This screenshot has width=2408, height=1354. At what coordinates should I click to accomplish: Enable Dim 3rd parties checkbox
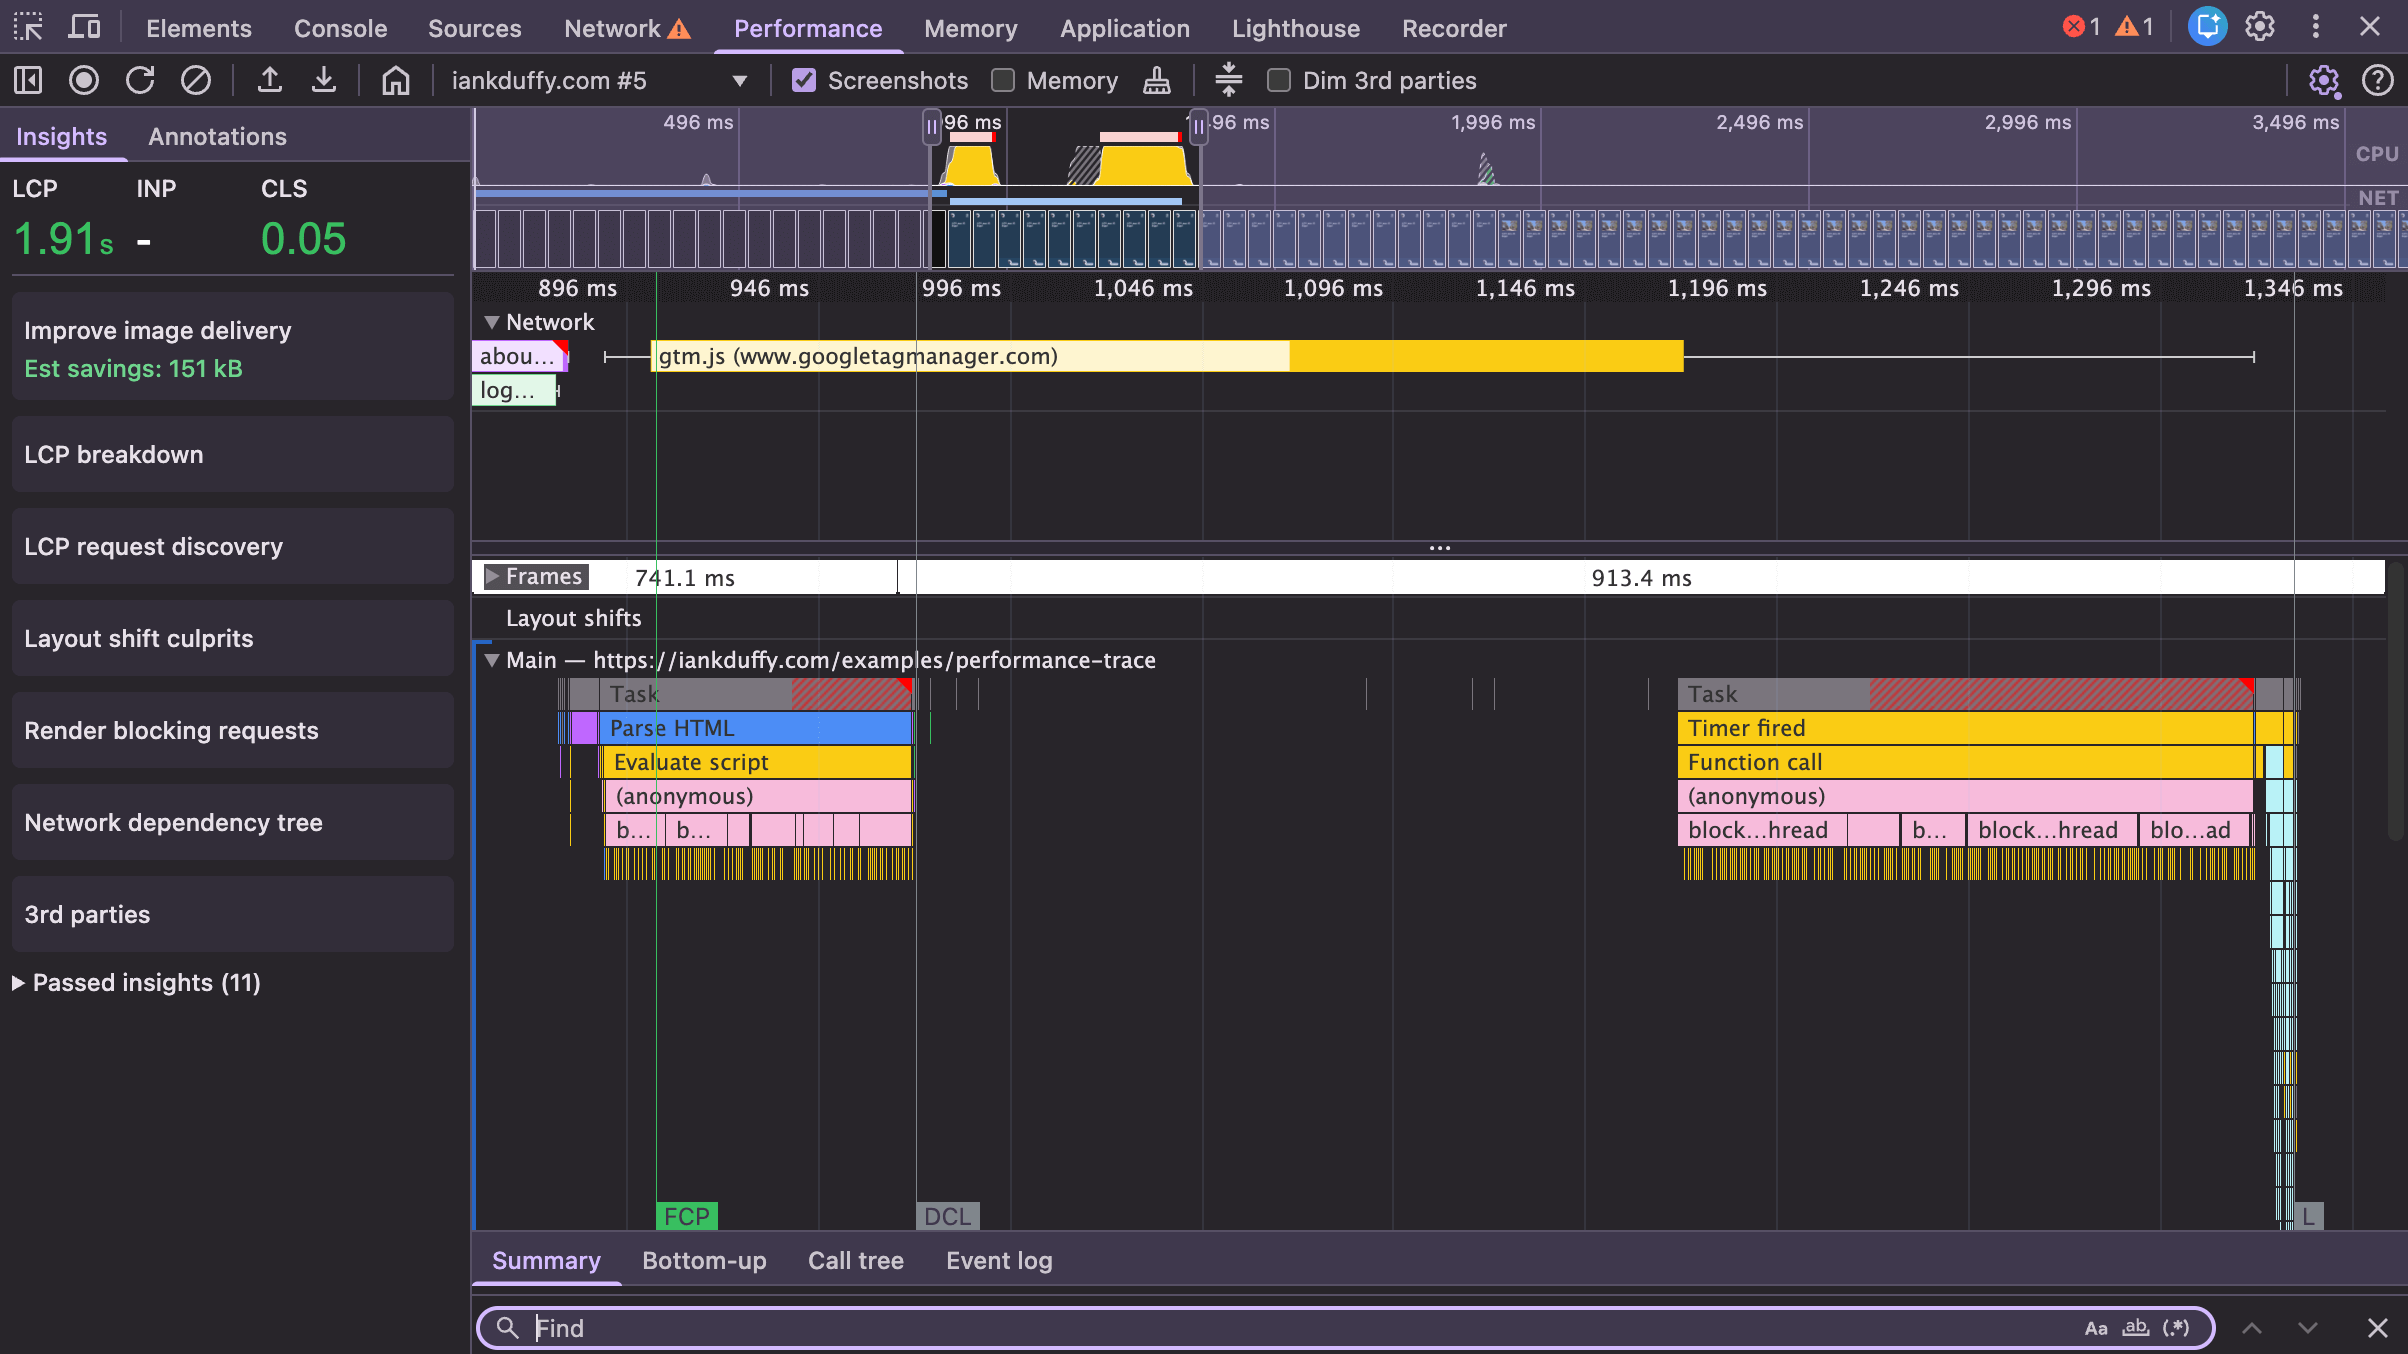coord(1279,80)
